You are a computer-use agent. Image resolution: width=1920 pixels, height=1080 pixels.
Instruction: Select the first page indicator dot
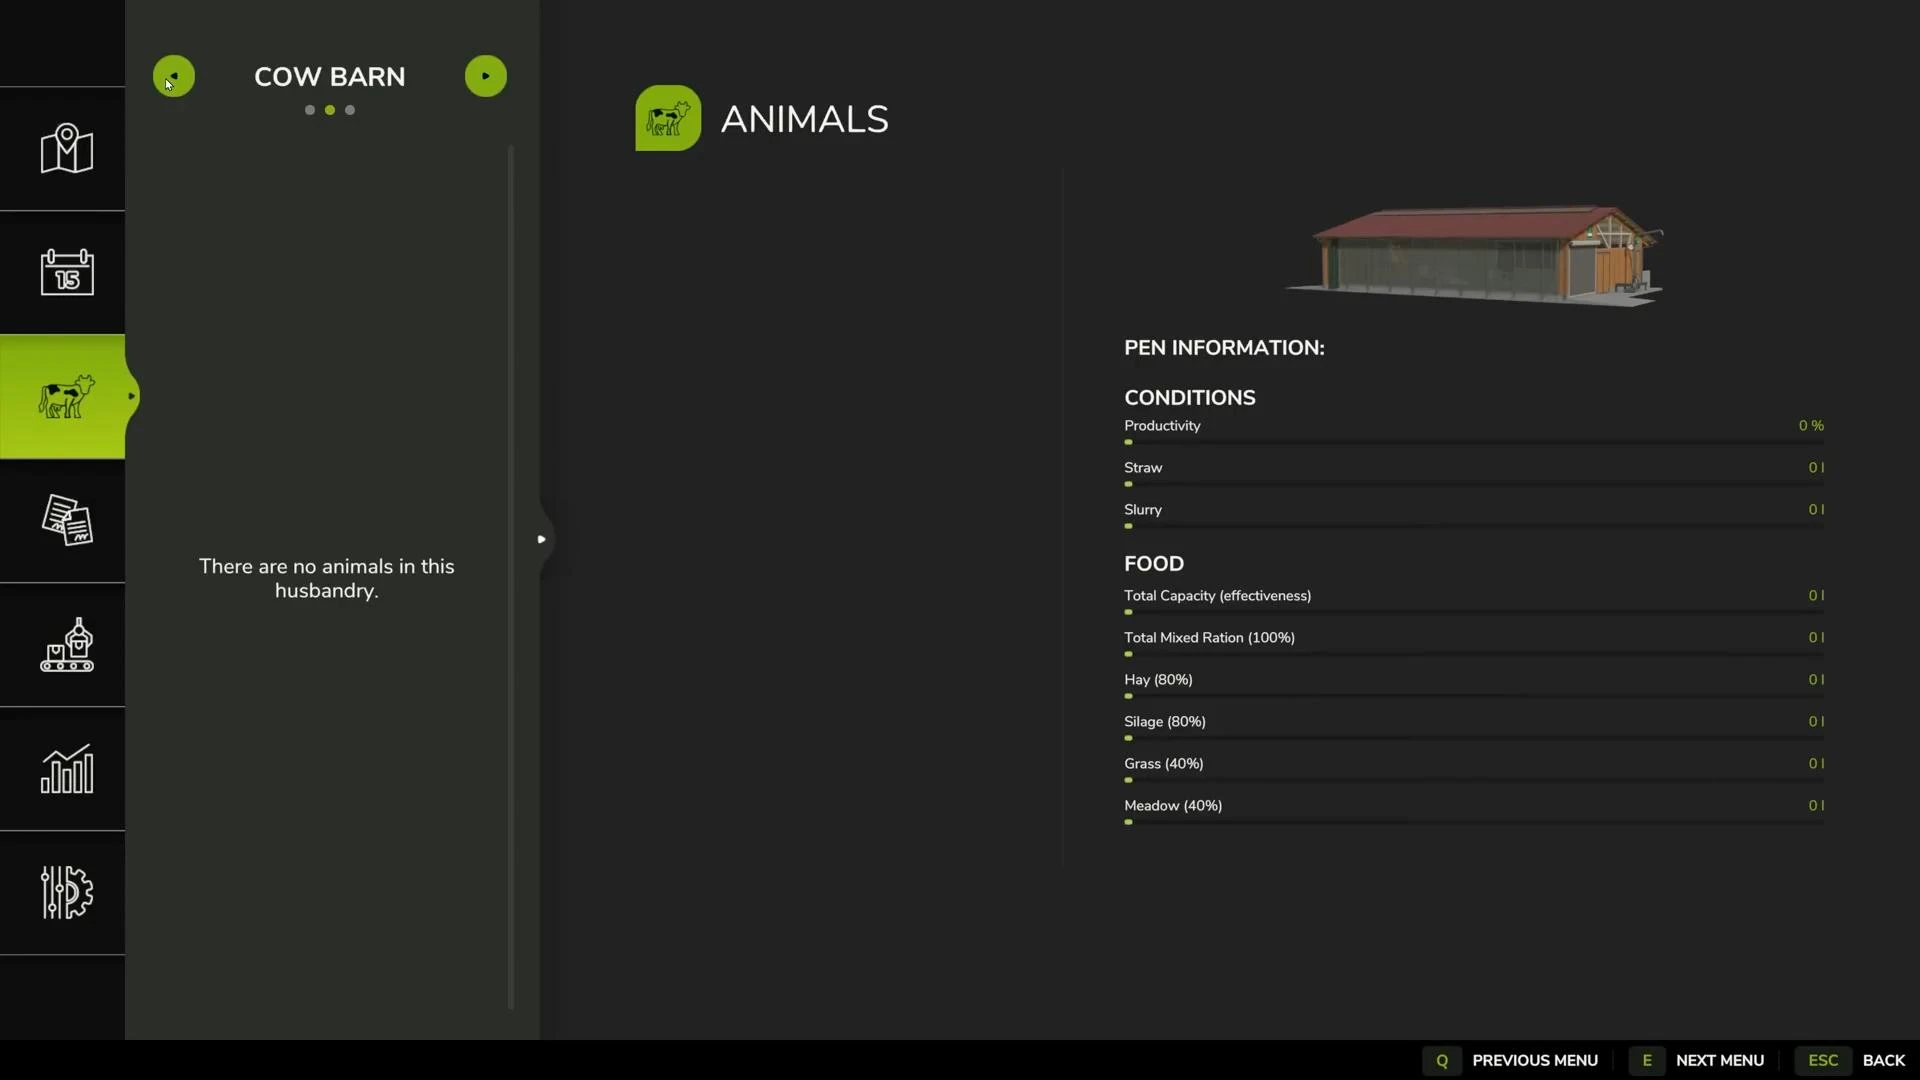pos(310,110)
